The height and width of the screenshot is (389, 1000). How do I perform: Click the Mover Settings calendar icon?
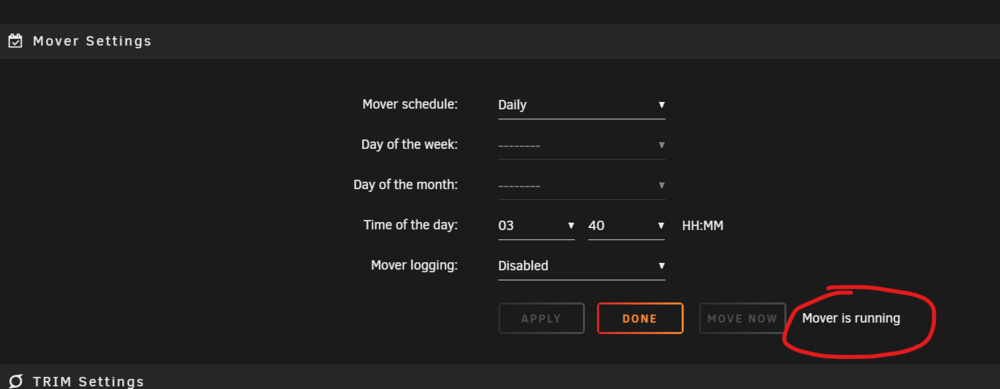click(x=15, y=41)
